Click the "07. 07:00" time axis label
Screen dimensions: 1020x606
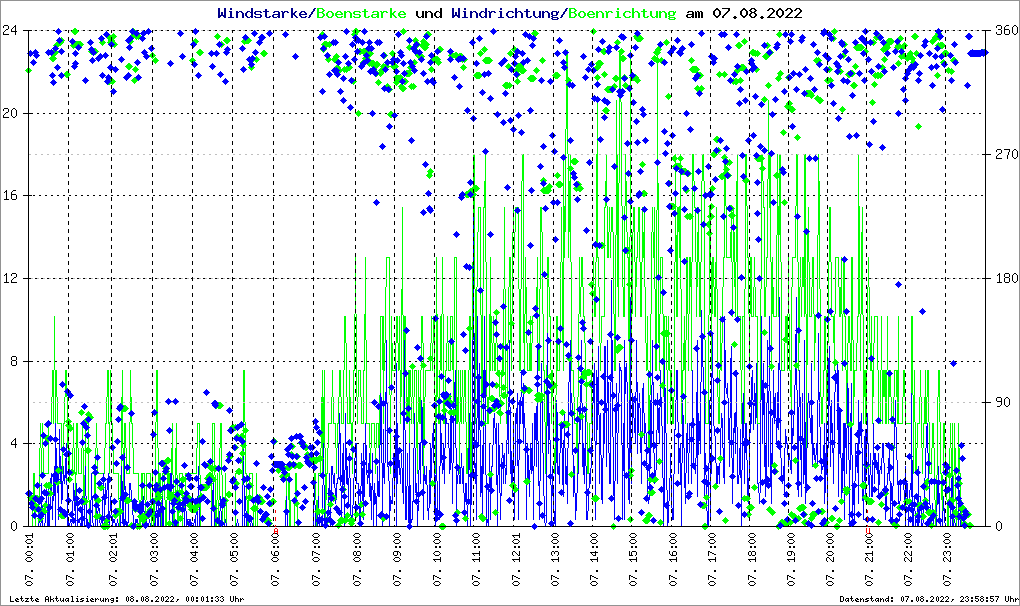coord(315,560)
